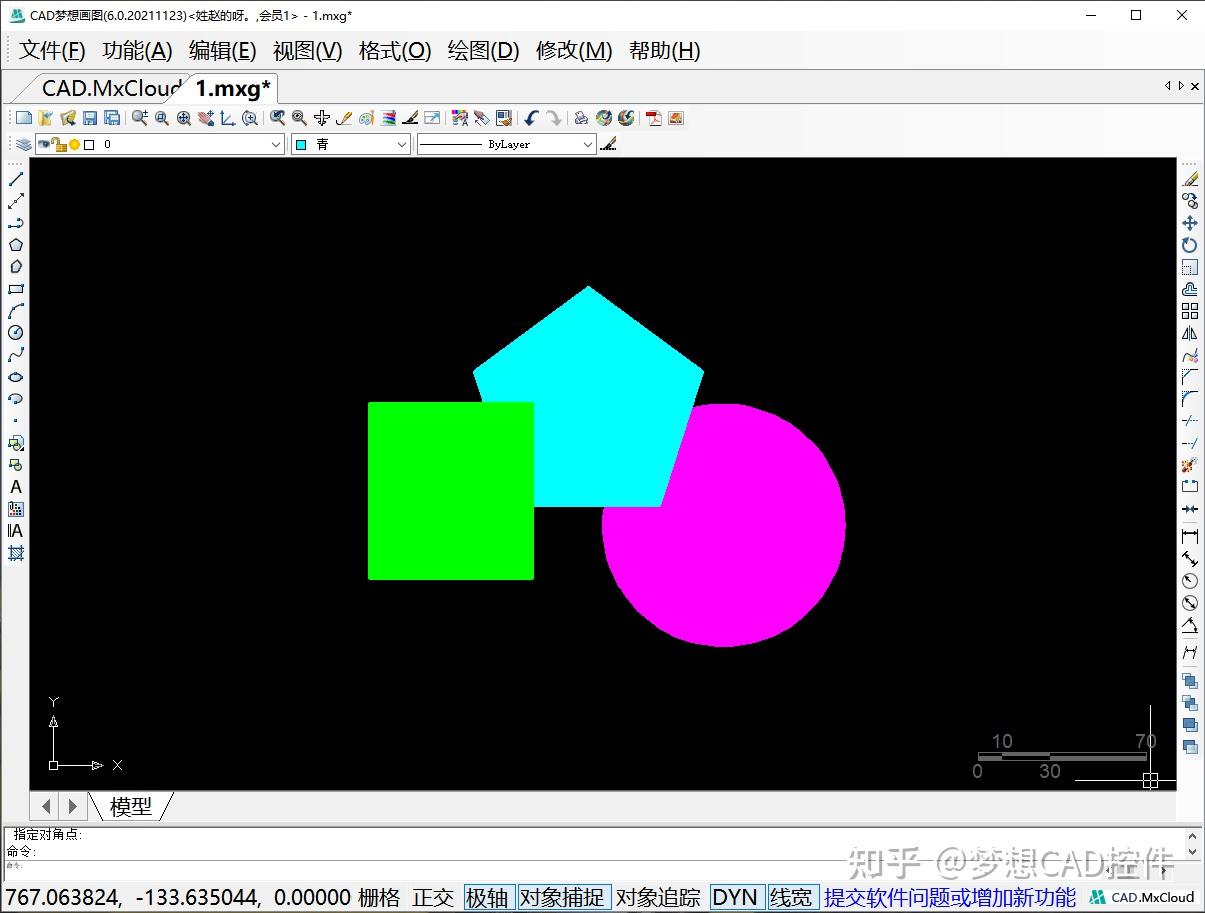Toggle DYN dynamic input mode
Screen dimensions: 1205x913
[x=736, y=897]
